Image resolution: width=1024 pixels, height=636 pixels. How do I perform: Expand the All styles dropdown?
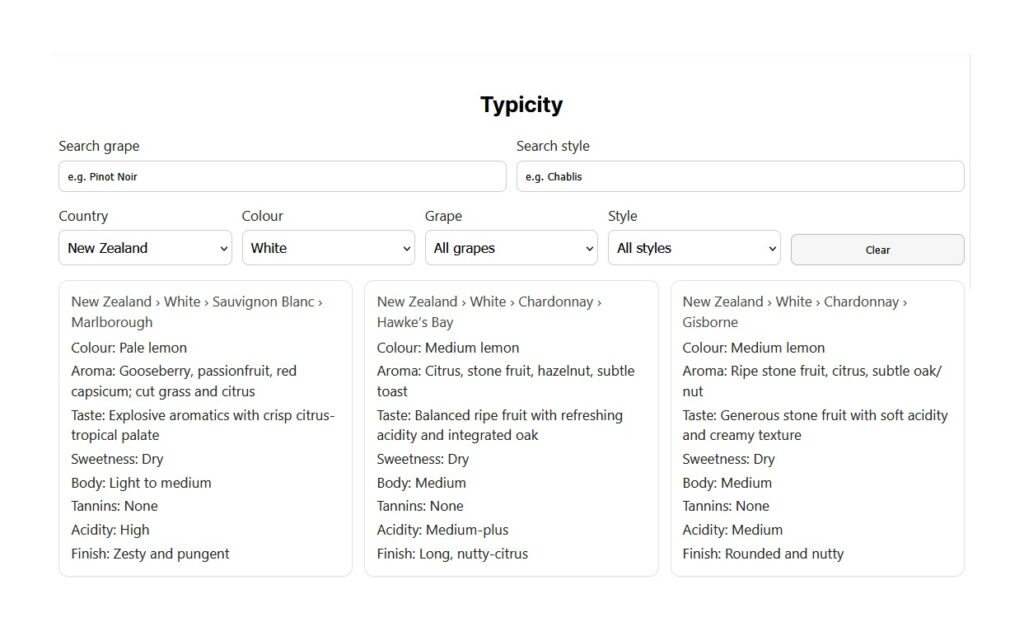[694, 248]
